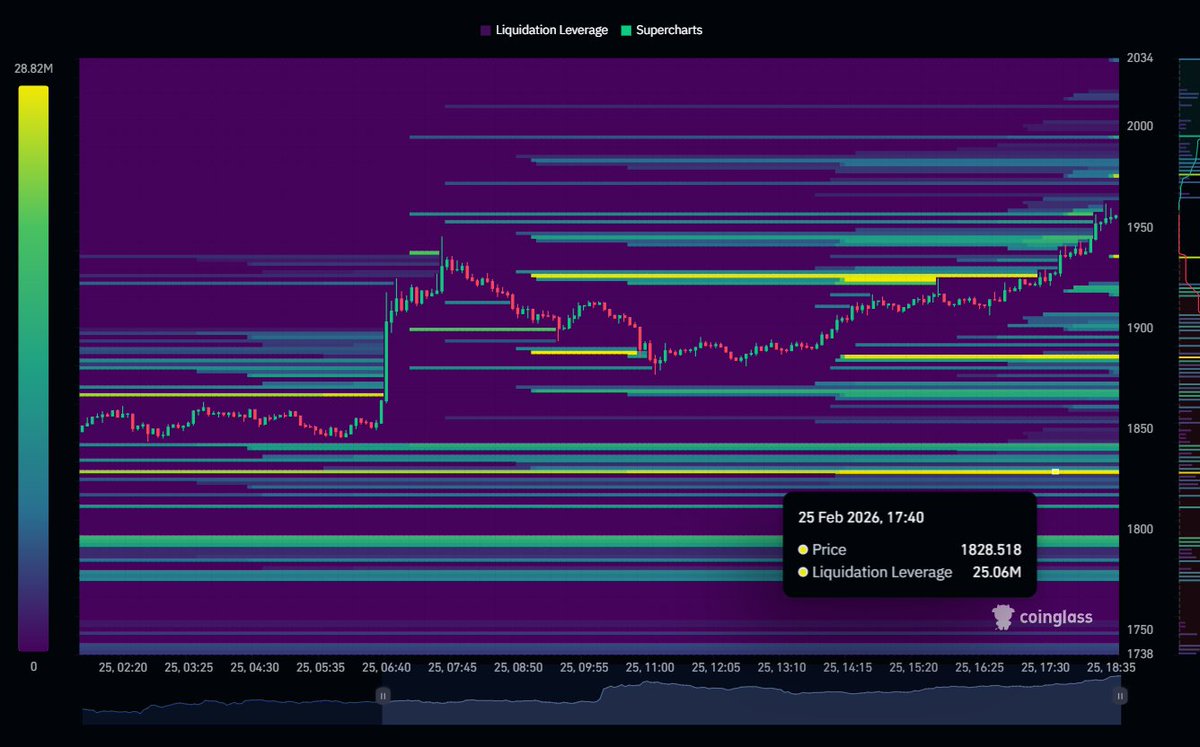The height and width of the screenshot is (747, 1200).
Task: Click the '25, 13:10' time axis label
Action: pos(780,666)
